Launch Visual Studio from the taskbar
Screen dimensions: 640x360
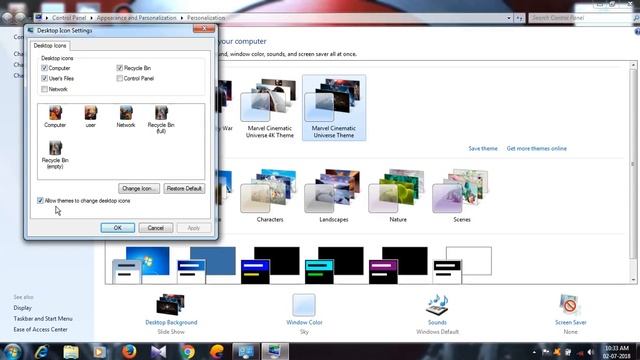[158, 351]
